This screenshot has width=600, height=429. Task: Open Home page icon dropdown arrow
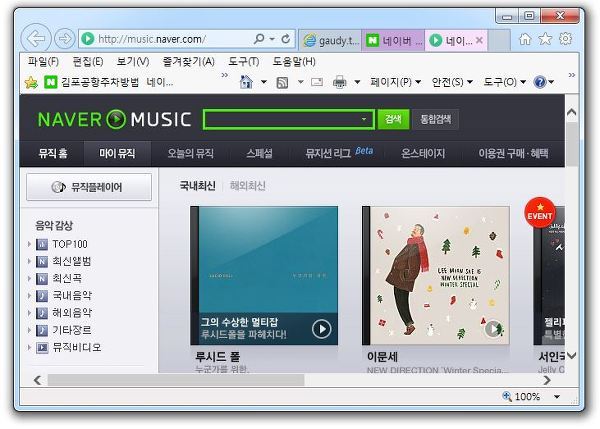tap(264, 82)
